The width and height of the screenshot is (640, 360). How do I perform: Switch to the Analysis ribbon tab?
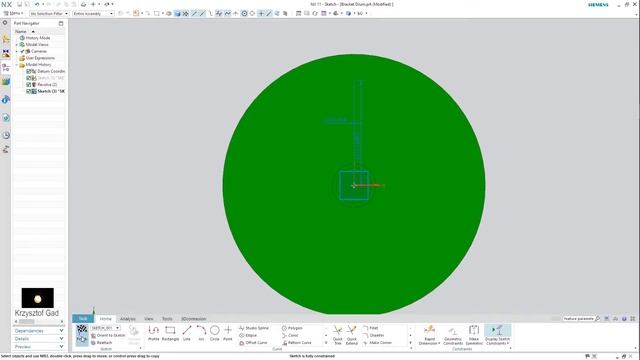coord(128,318)
